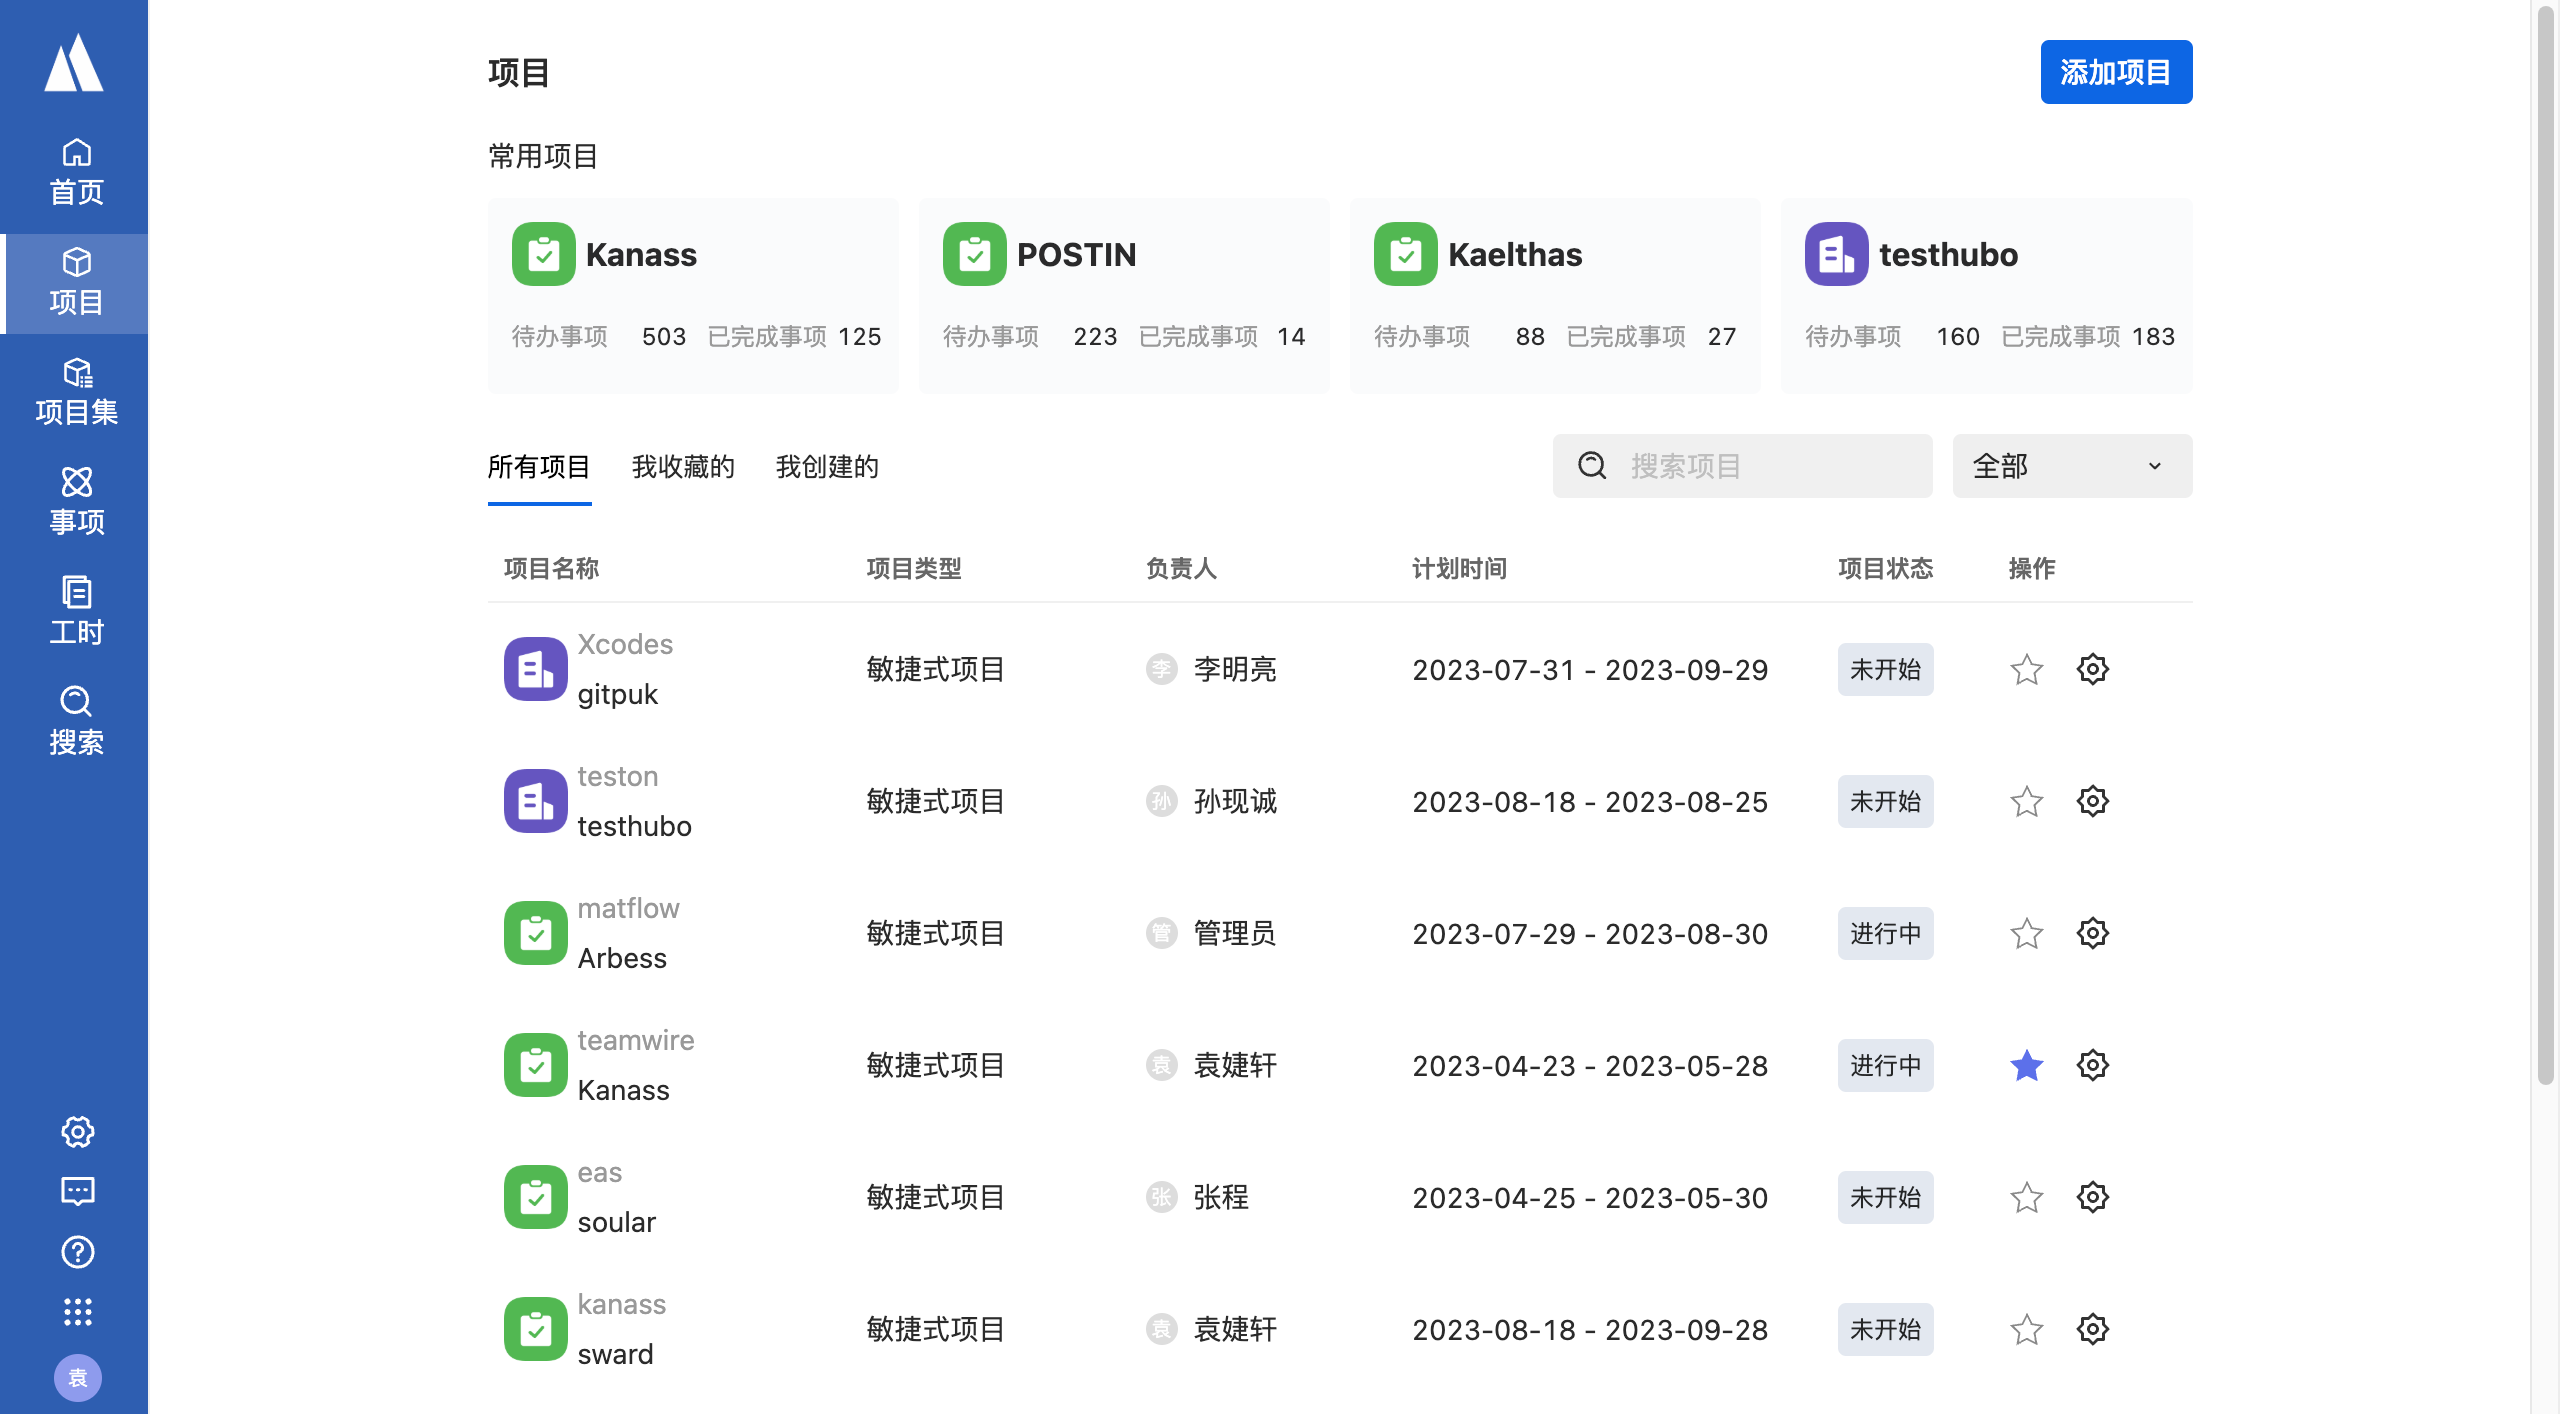This screenshot has width=2560, height=1414.
Task: Click the user avatar 袁 at sidebar bottom
Action: [x=78, y=1377]
